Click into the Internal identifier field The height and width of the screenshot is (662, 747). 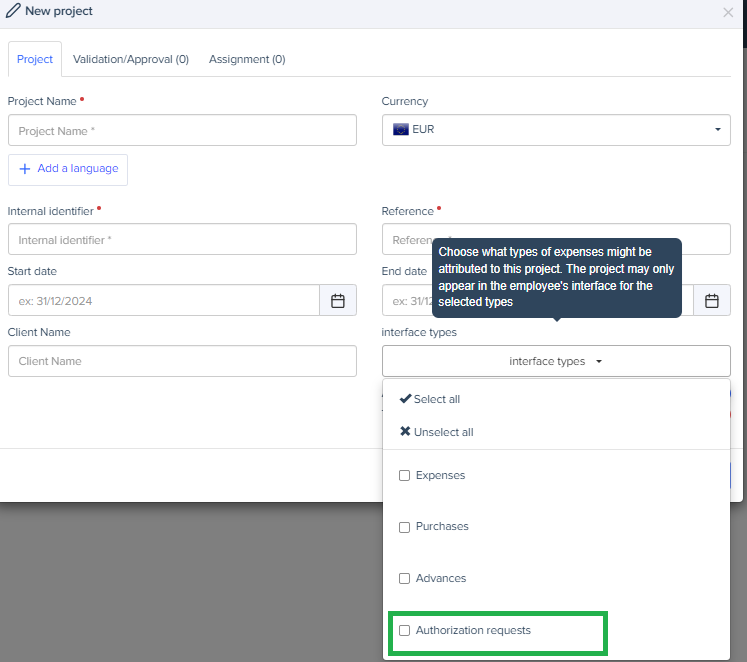(x=182, y=240)
